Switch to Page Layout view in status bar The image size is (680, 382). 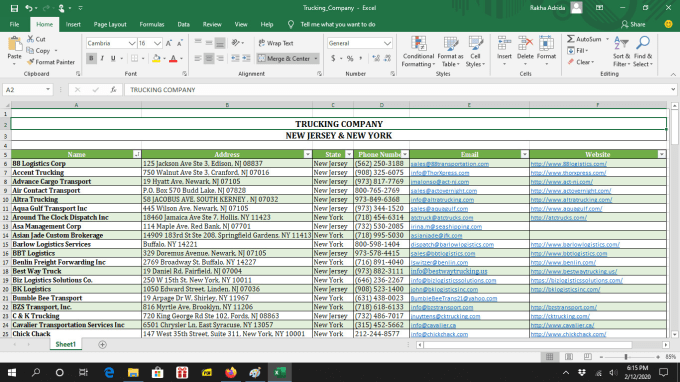point(569,357)
